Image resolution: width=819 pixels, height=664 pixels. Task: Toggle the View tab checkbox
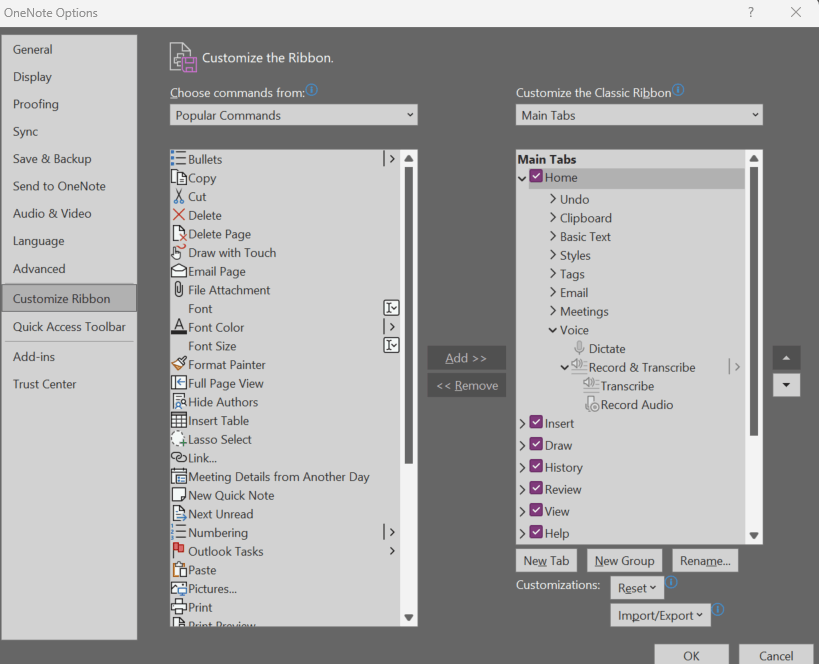(536, 509)
